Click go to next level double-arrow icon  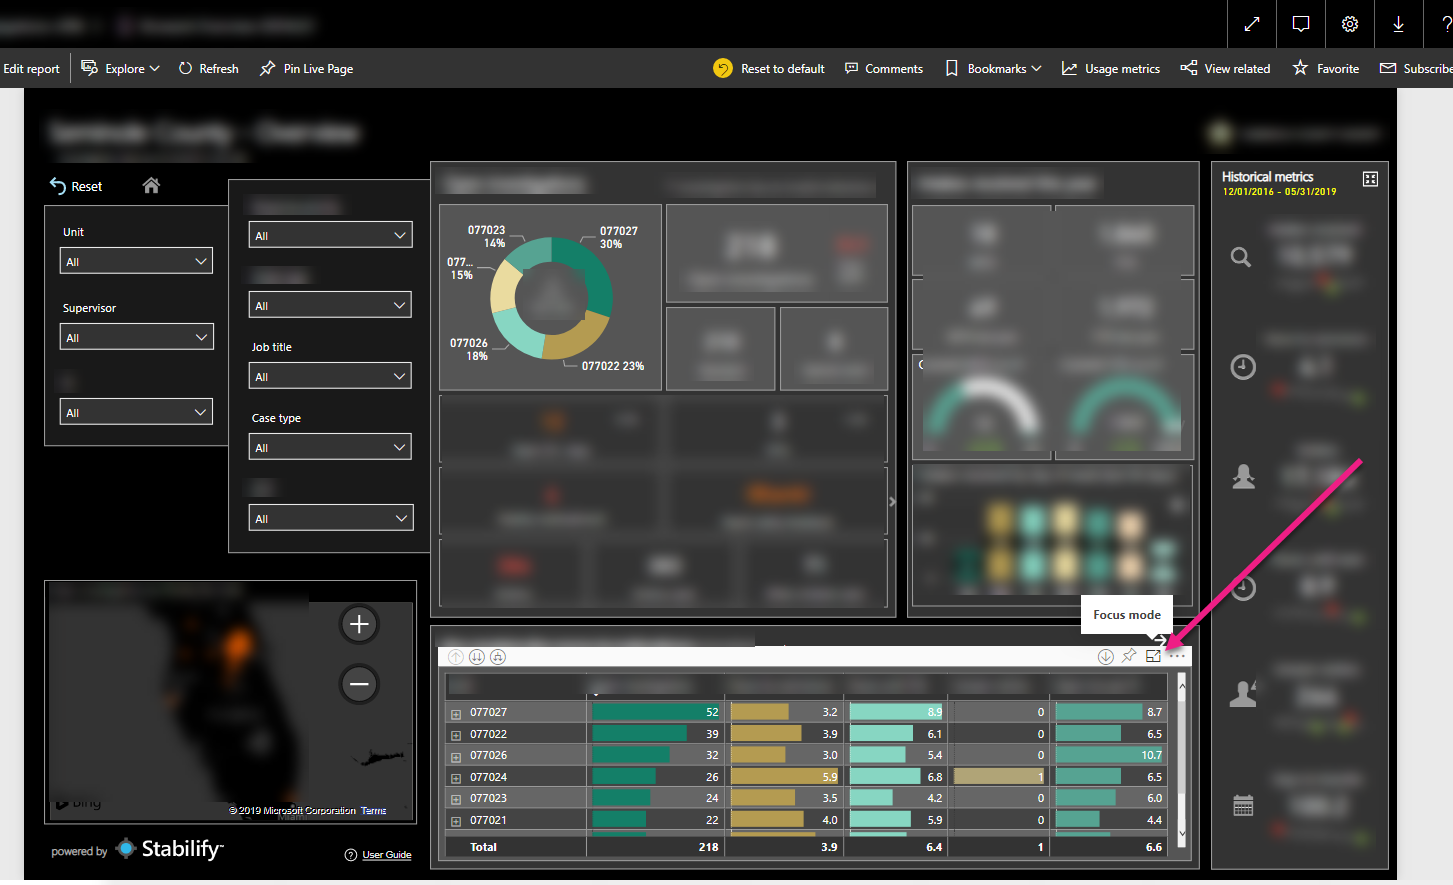point(477,657)
